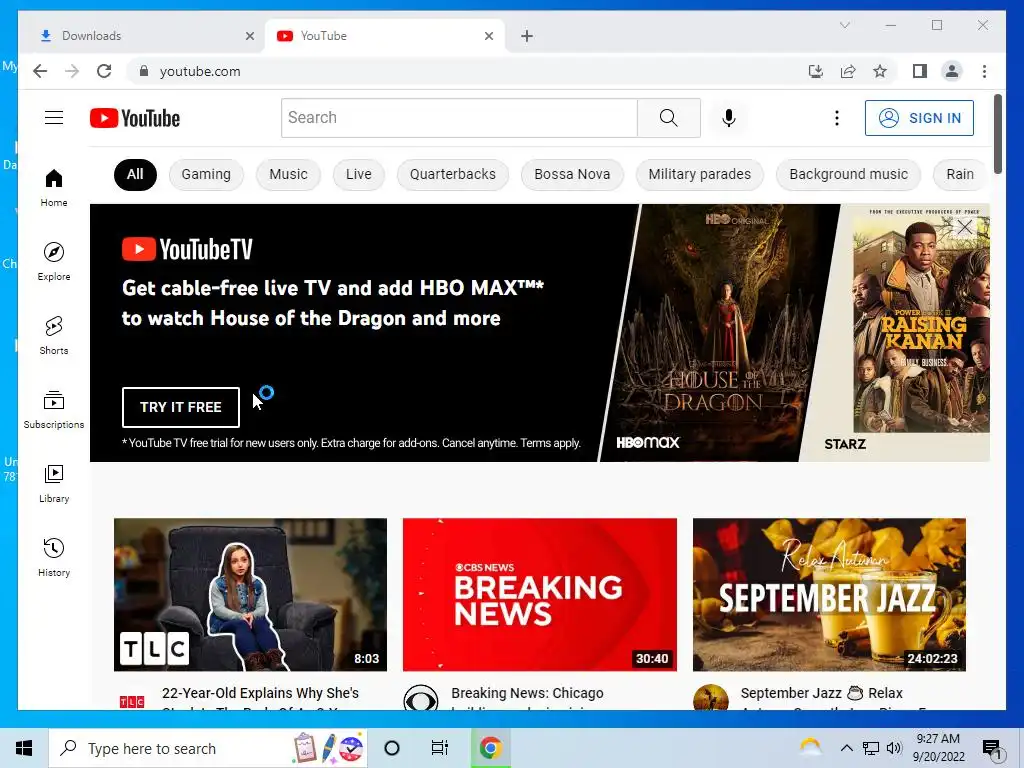Screen dimensions: 1024x768
Task: Switch to the Downloads tab
Action: click(x=142, y=36)
